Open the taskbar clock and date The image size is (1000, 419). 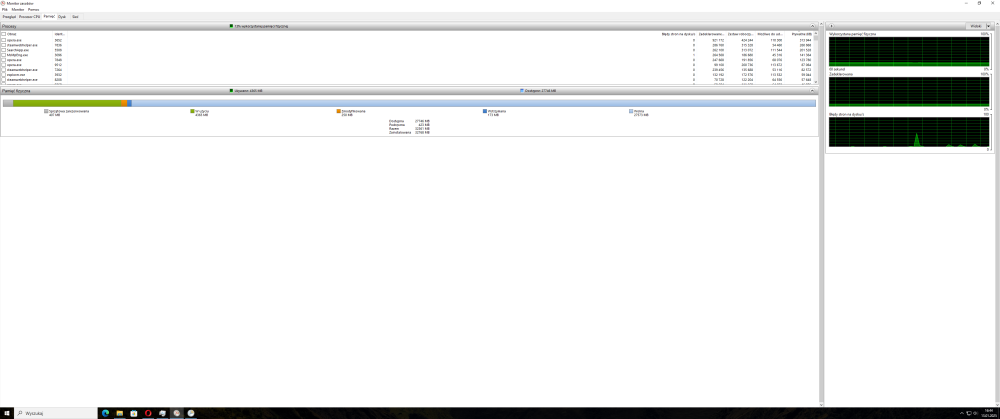coord(989,413)
